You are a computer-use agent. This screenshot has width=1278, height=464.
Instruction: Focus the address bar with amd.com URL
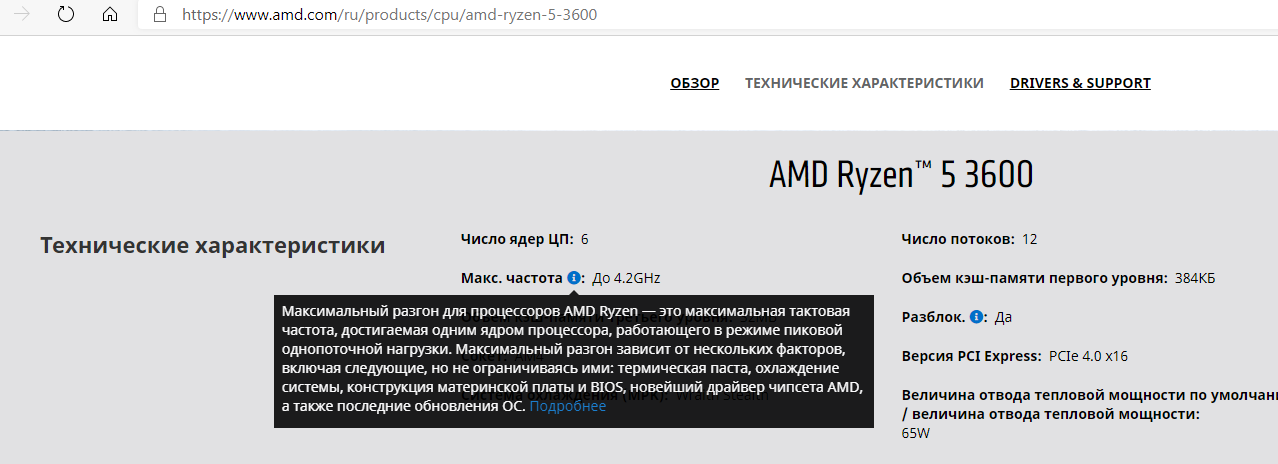(400, 15)
